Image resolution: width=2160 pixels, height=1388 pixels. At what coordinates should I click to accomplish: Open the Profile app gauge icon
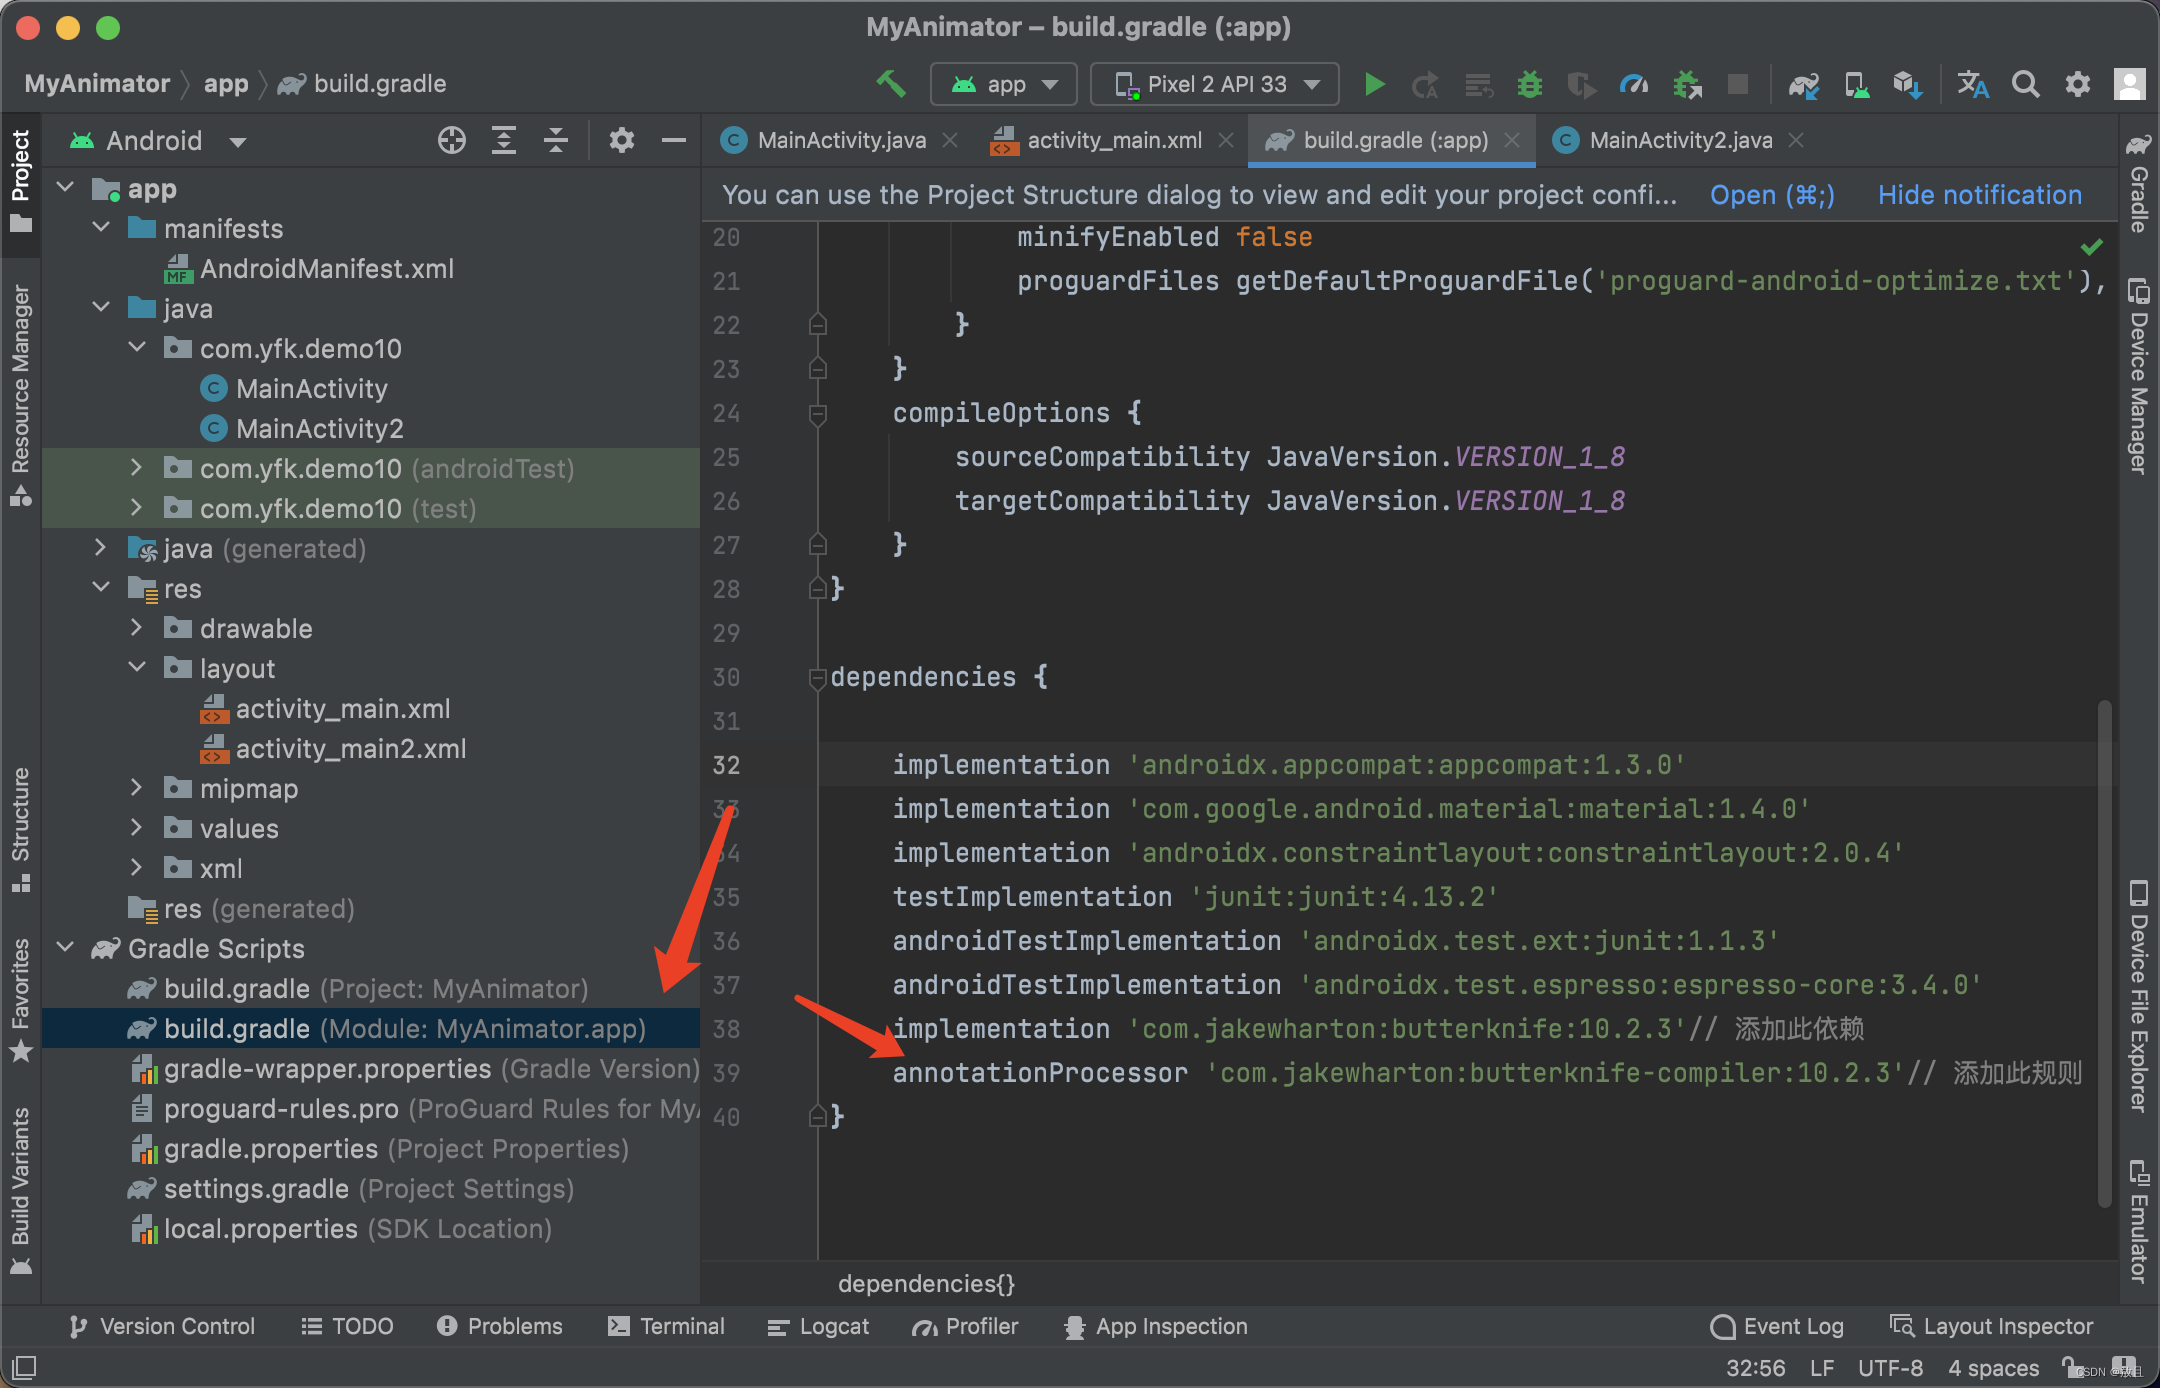(1633, 84)
